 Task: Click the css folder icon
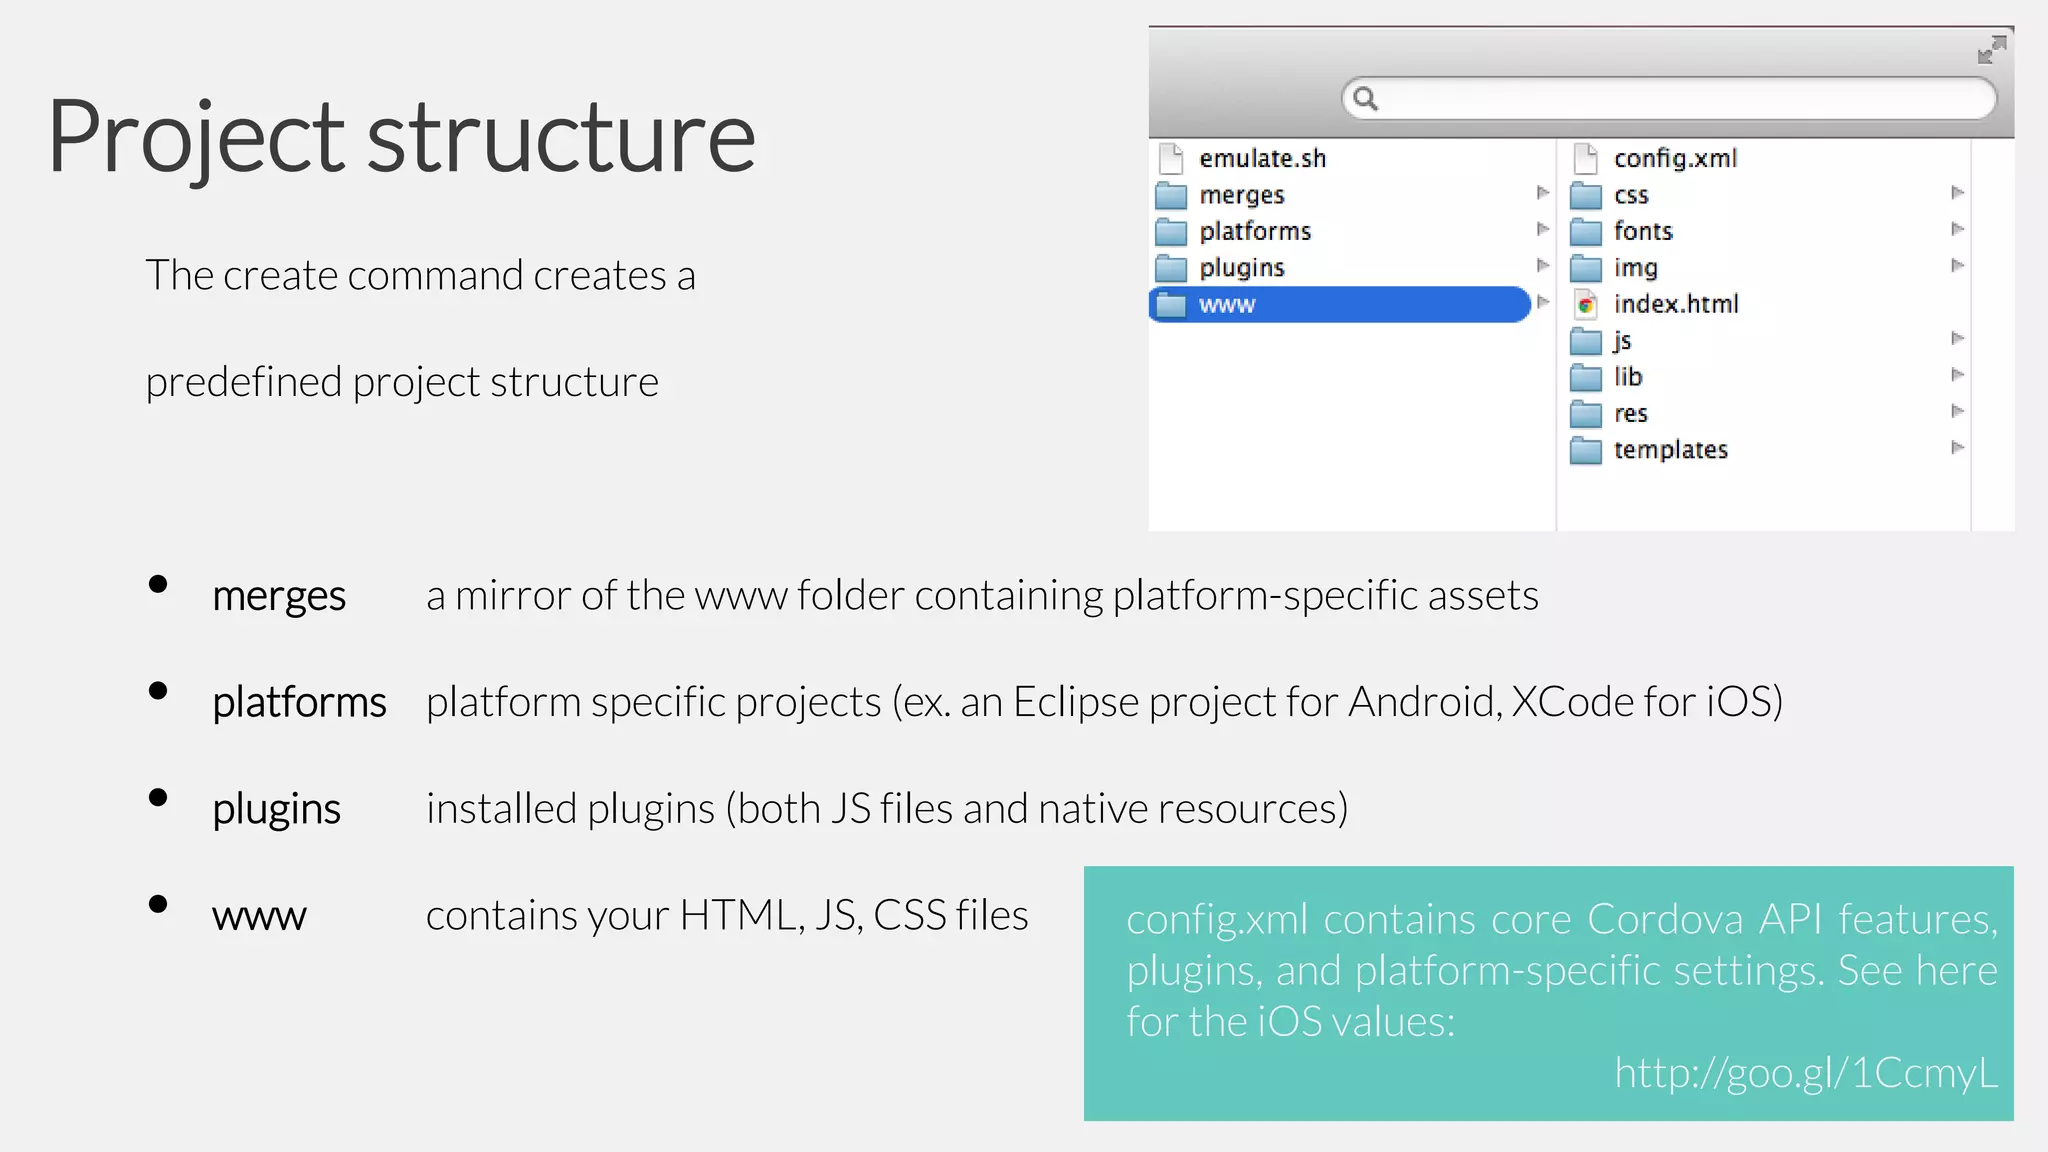pyautogui.click(x=1586, y=195)
